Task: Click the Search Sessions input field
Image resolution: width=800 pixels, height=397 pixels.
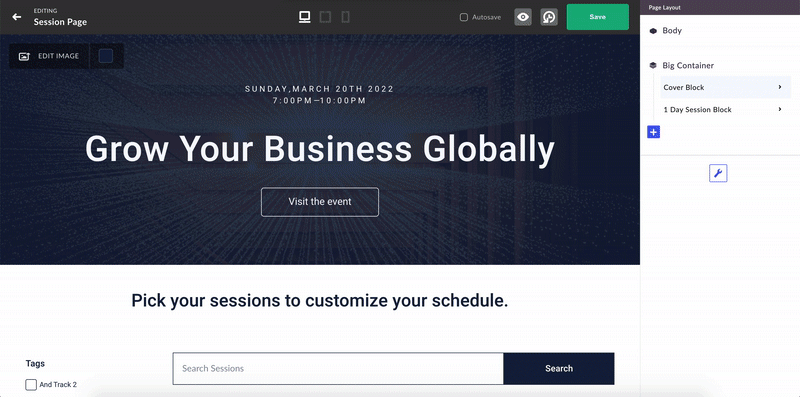Action: (338, 368)
